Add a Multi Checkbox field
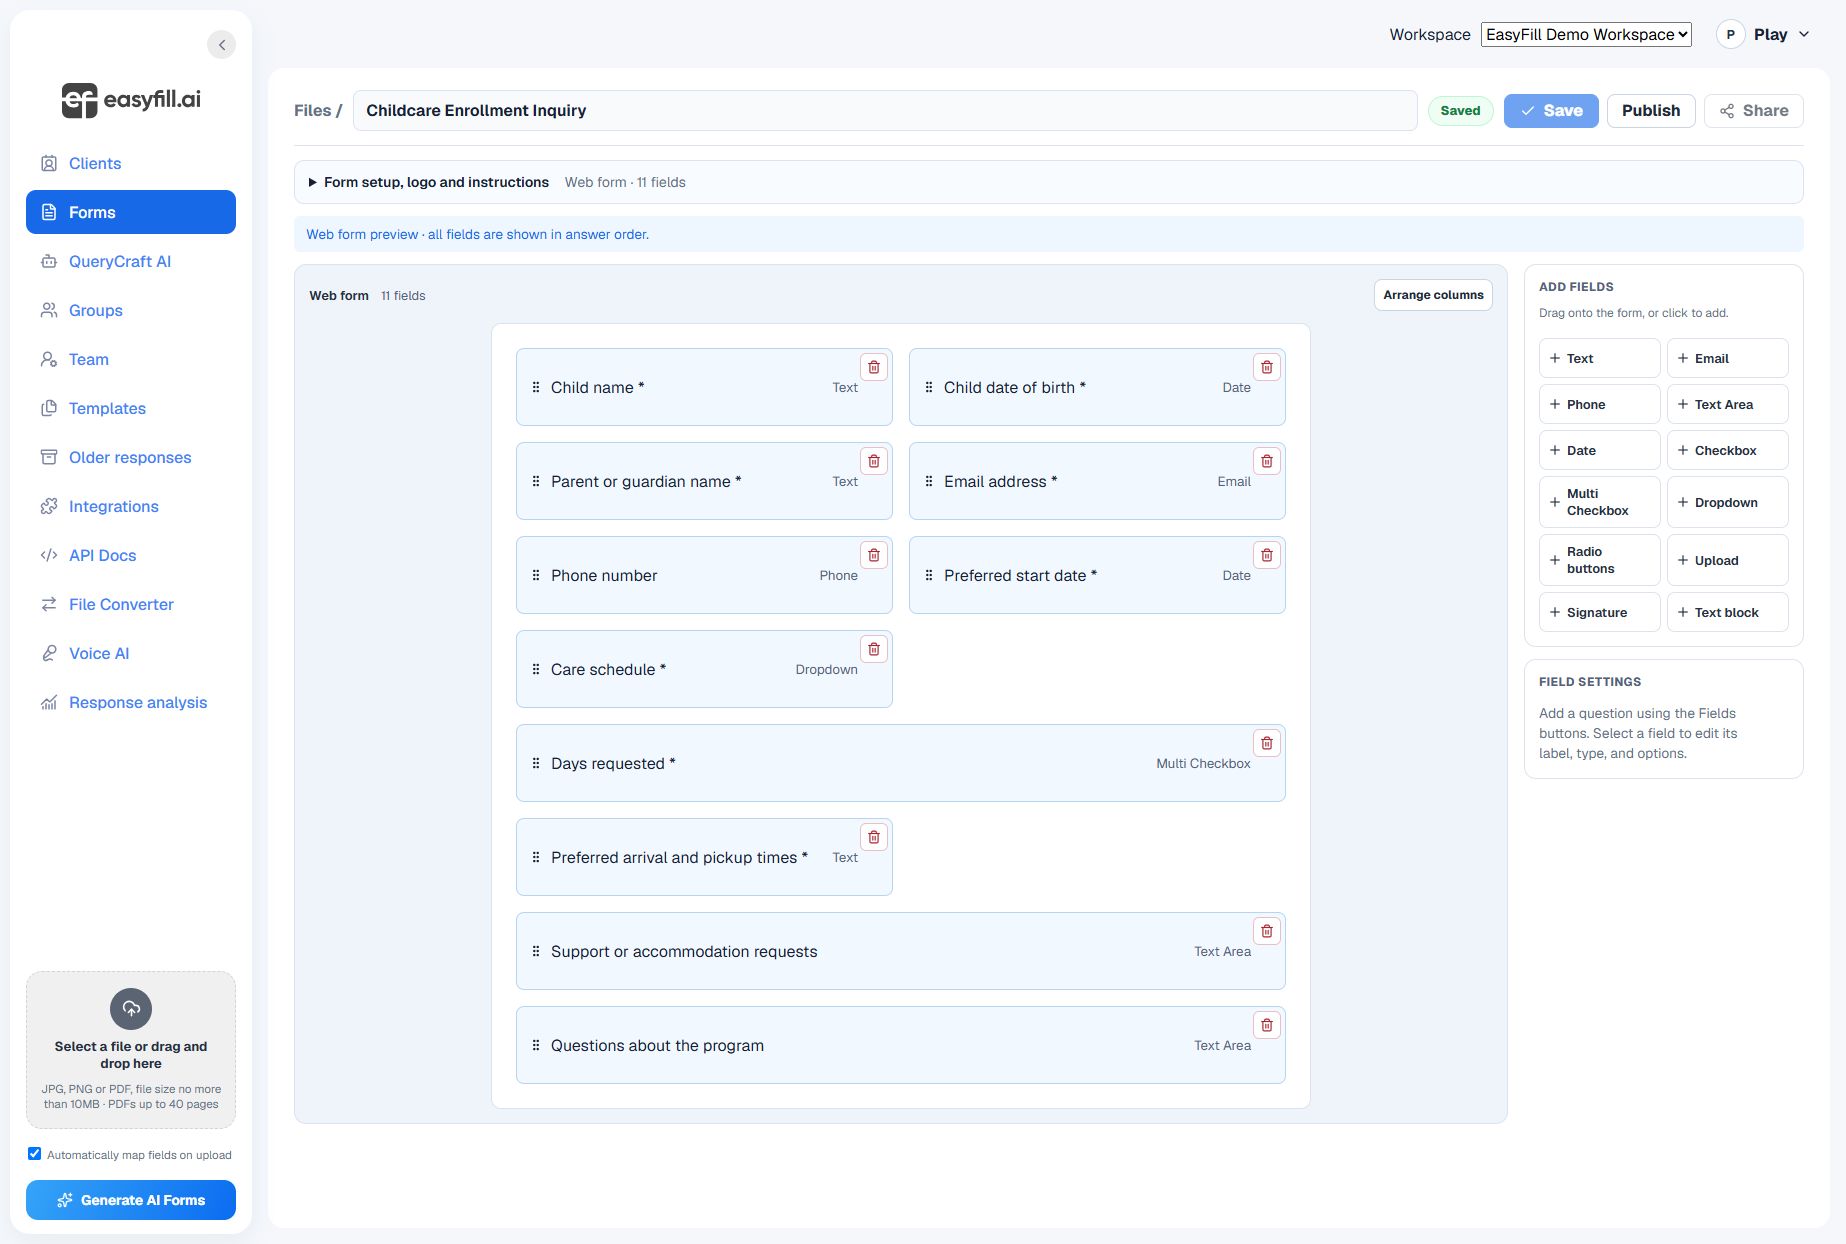The image size is (1846, 1244). 1600,502
